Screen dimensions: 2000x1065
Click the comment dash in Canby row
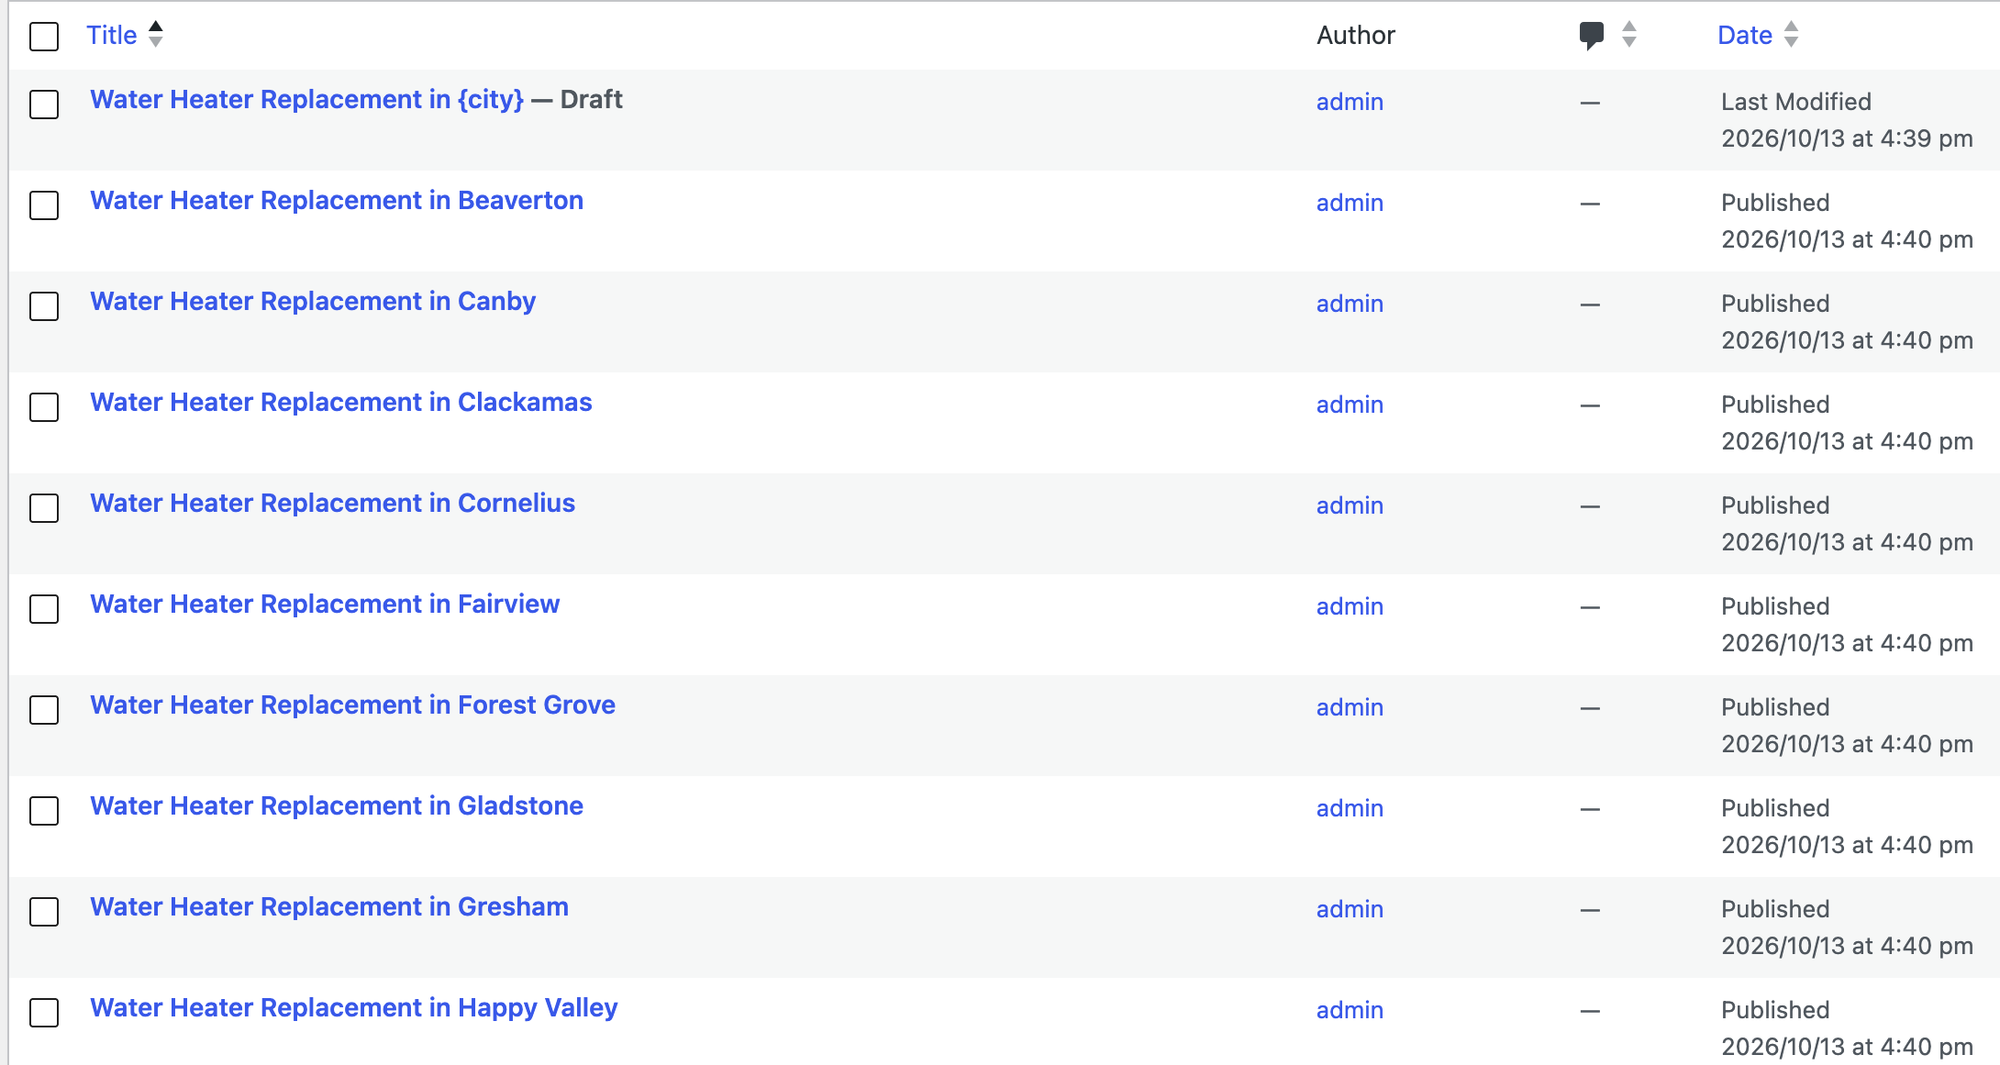pos(1590,305)
